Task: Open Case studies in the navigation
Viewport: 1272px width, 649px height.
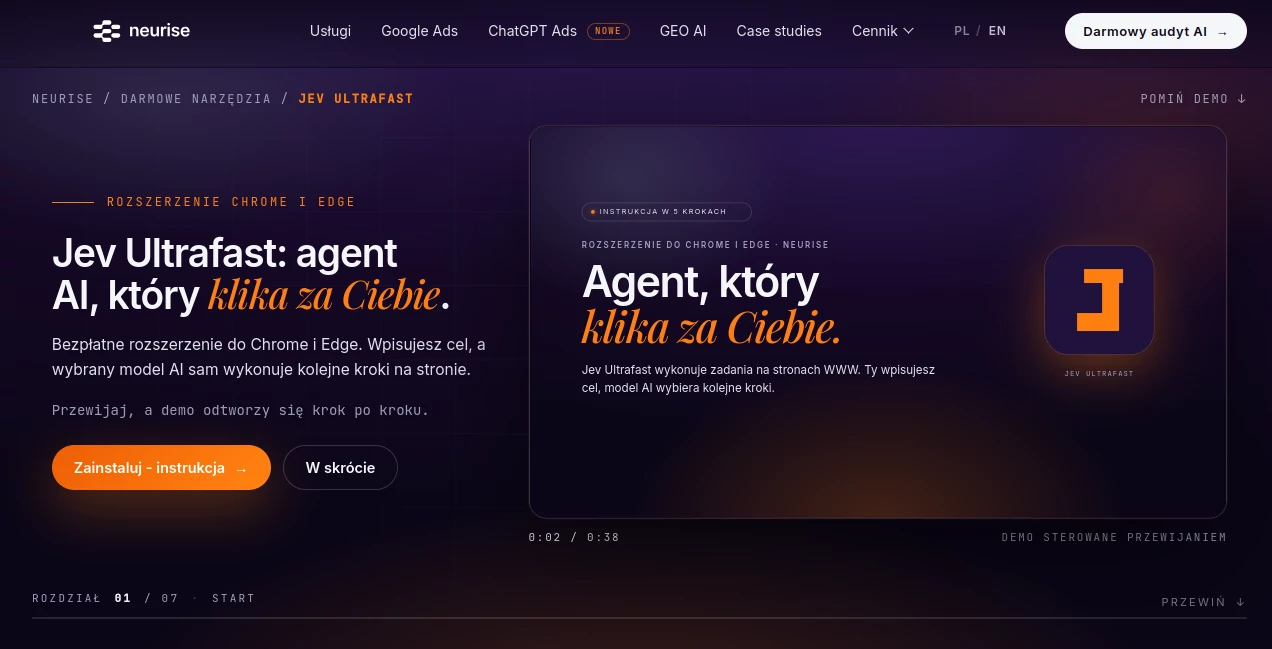Action: click(779, 31)
